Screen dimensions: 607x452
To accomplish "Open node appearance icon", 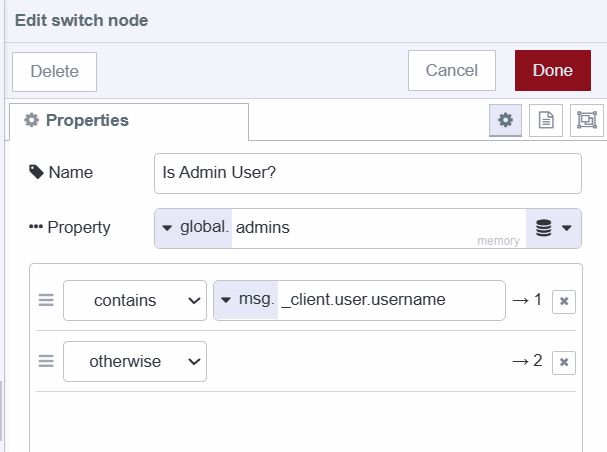I will tap(586, 120).
